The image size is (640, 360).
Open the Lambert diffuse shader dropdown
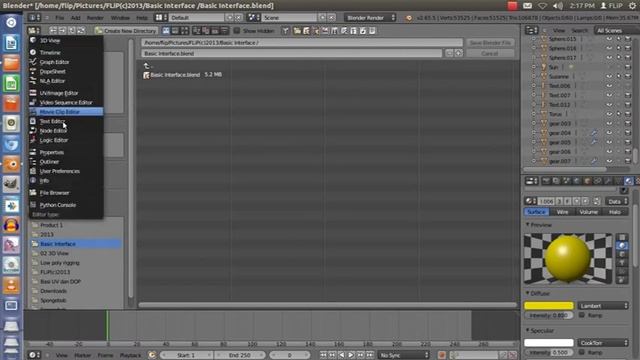pyautogui.click(x=603, y=306)
